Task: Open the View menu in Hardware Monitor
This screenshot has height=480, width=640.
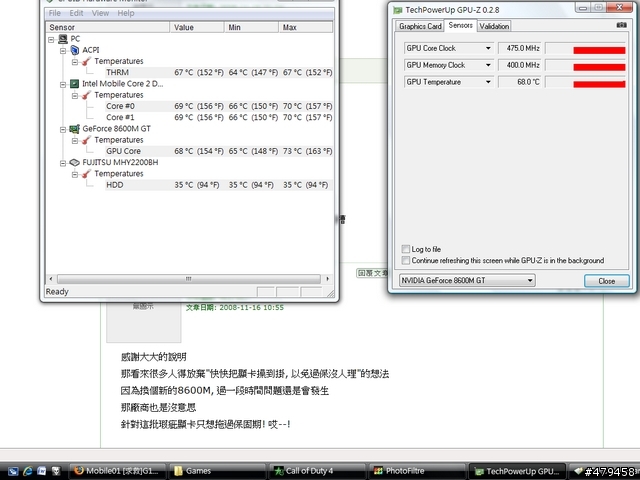Action: pyautogui.click(x=100, y=13)
